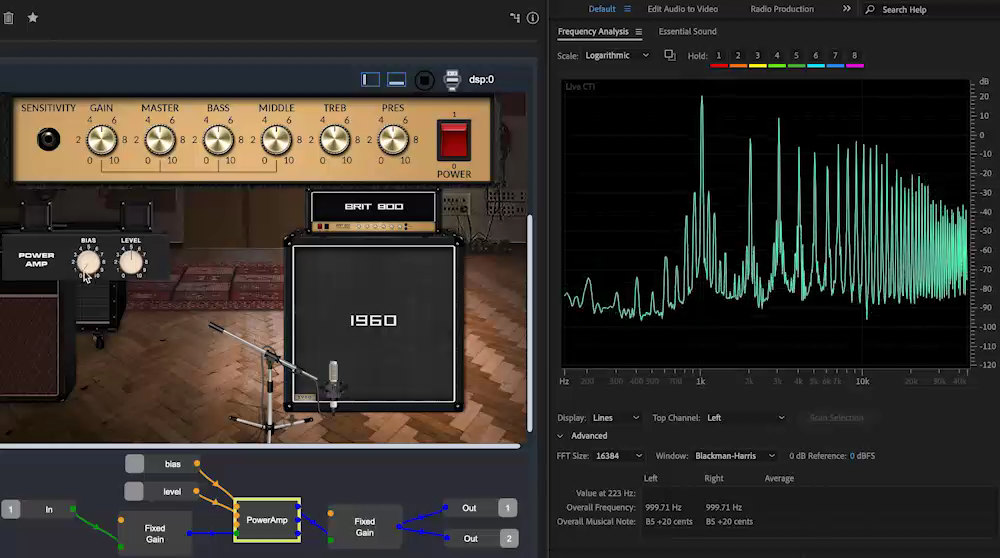
Task: Switch to the Essential Sound tab
Action: click(687, 32)
